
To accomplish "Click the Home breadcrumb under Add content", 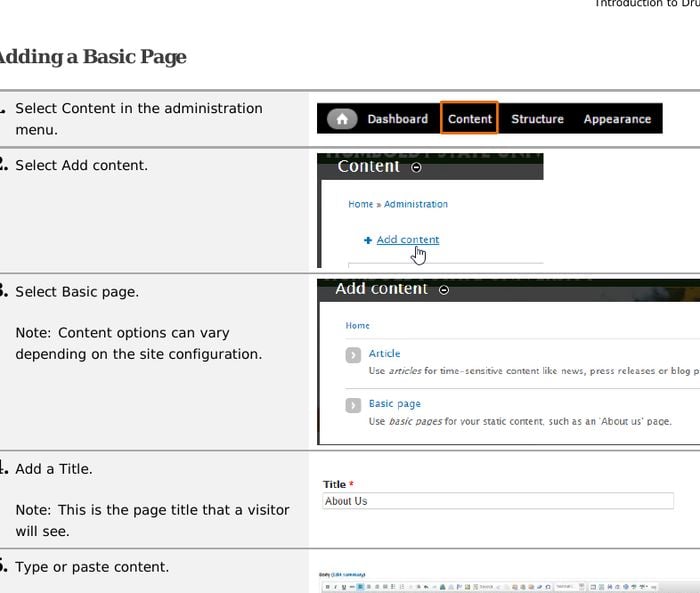I will pyautogui.click(x=357, y=326).
